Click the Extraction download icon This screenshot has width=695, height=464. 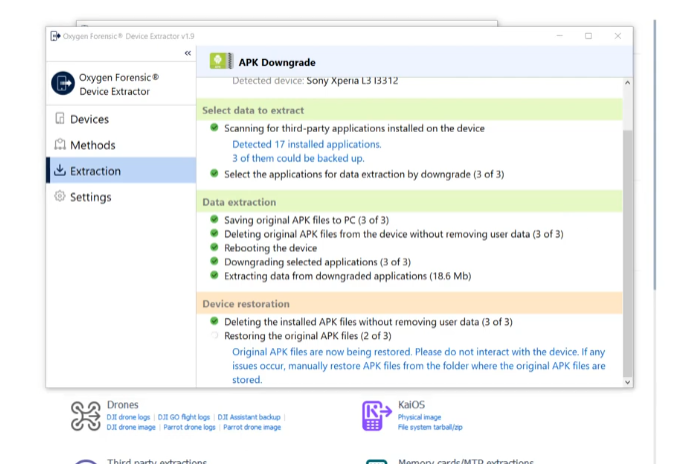(60, 170)
